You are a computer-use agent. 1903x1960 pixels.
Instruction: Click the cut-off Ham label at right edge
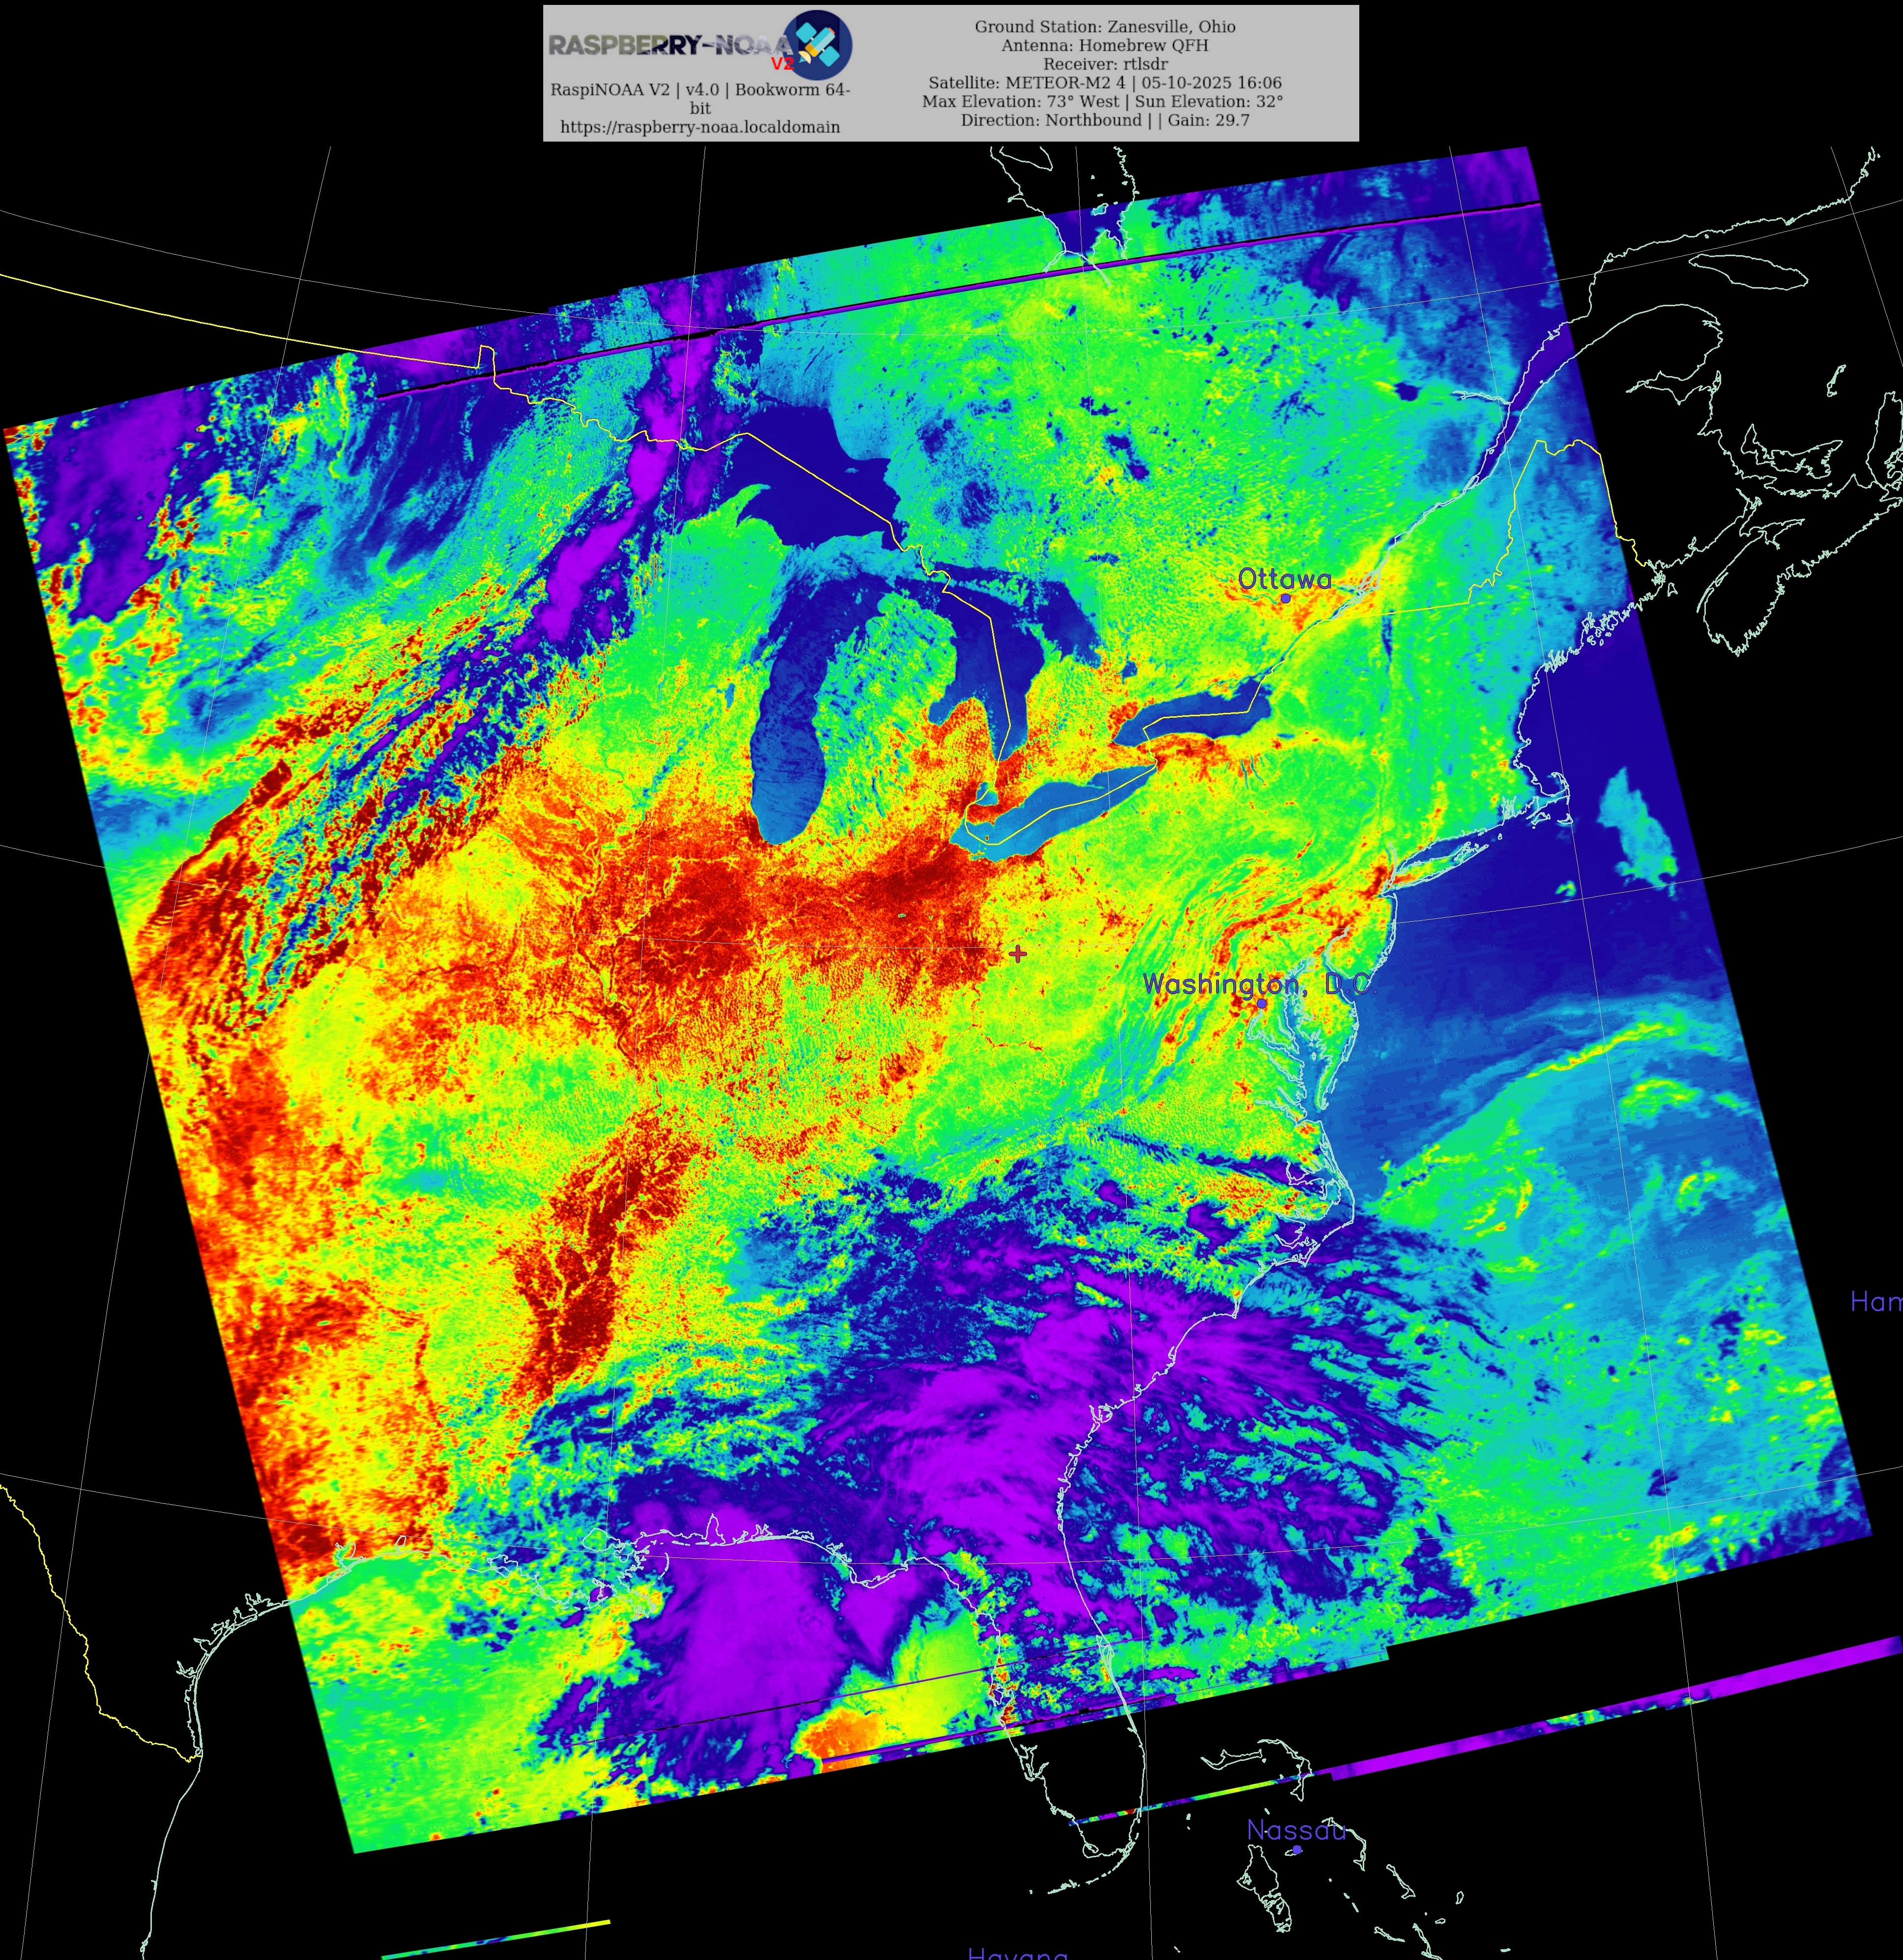[1876, 1301]
